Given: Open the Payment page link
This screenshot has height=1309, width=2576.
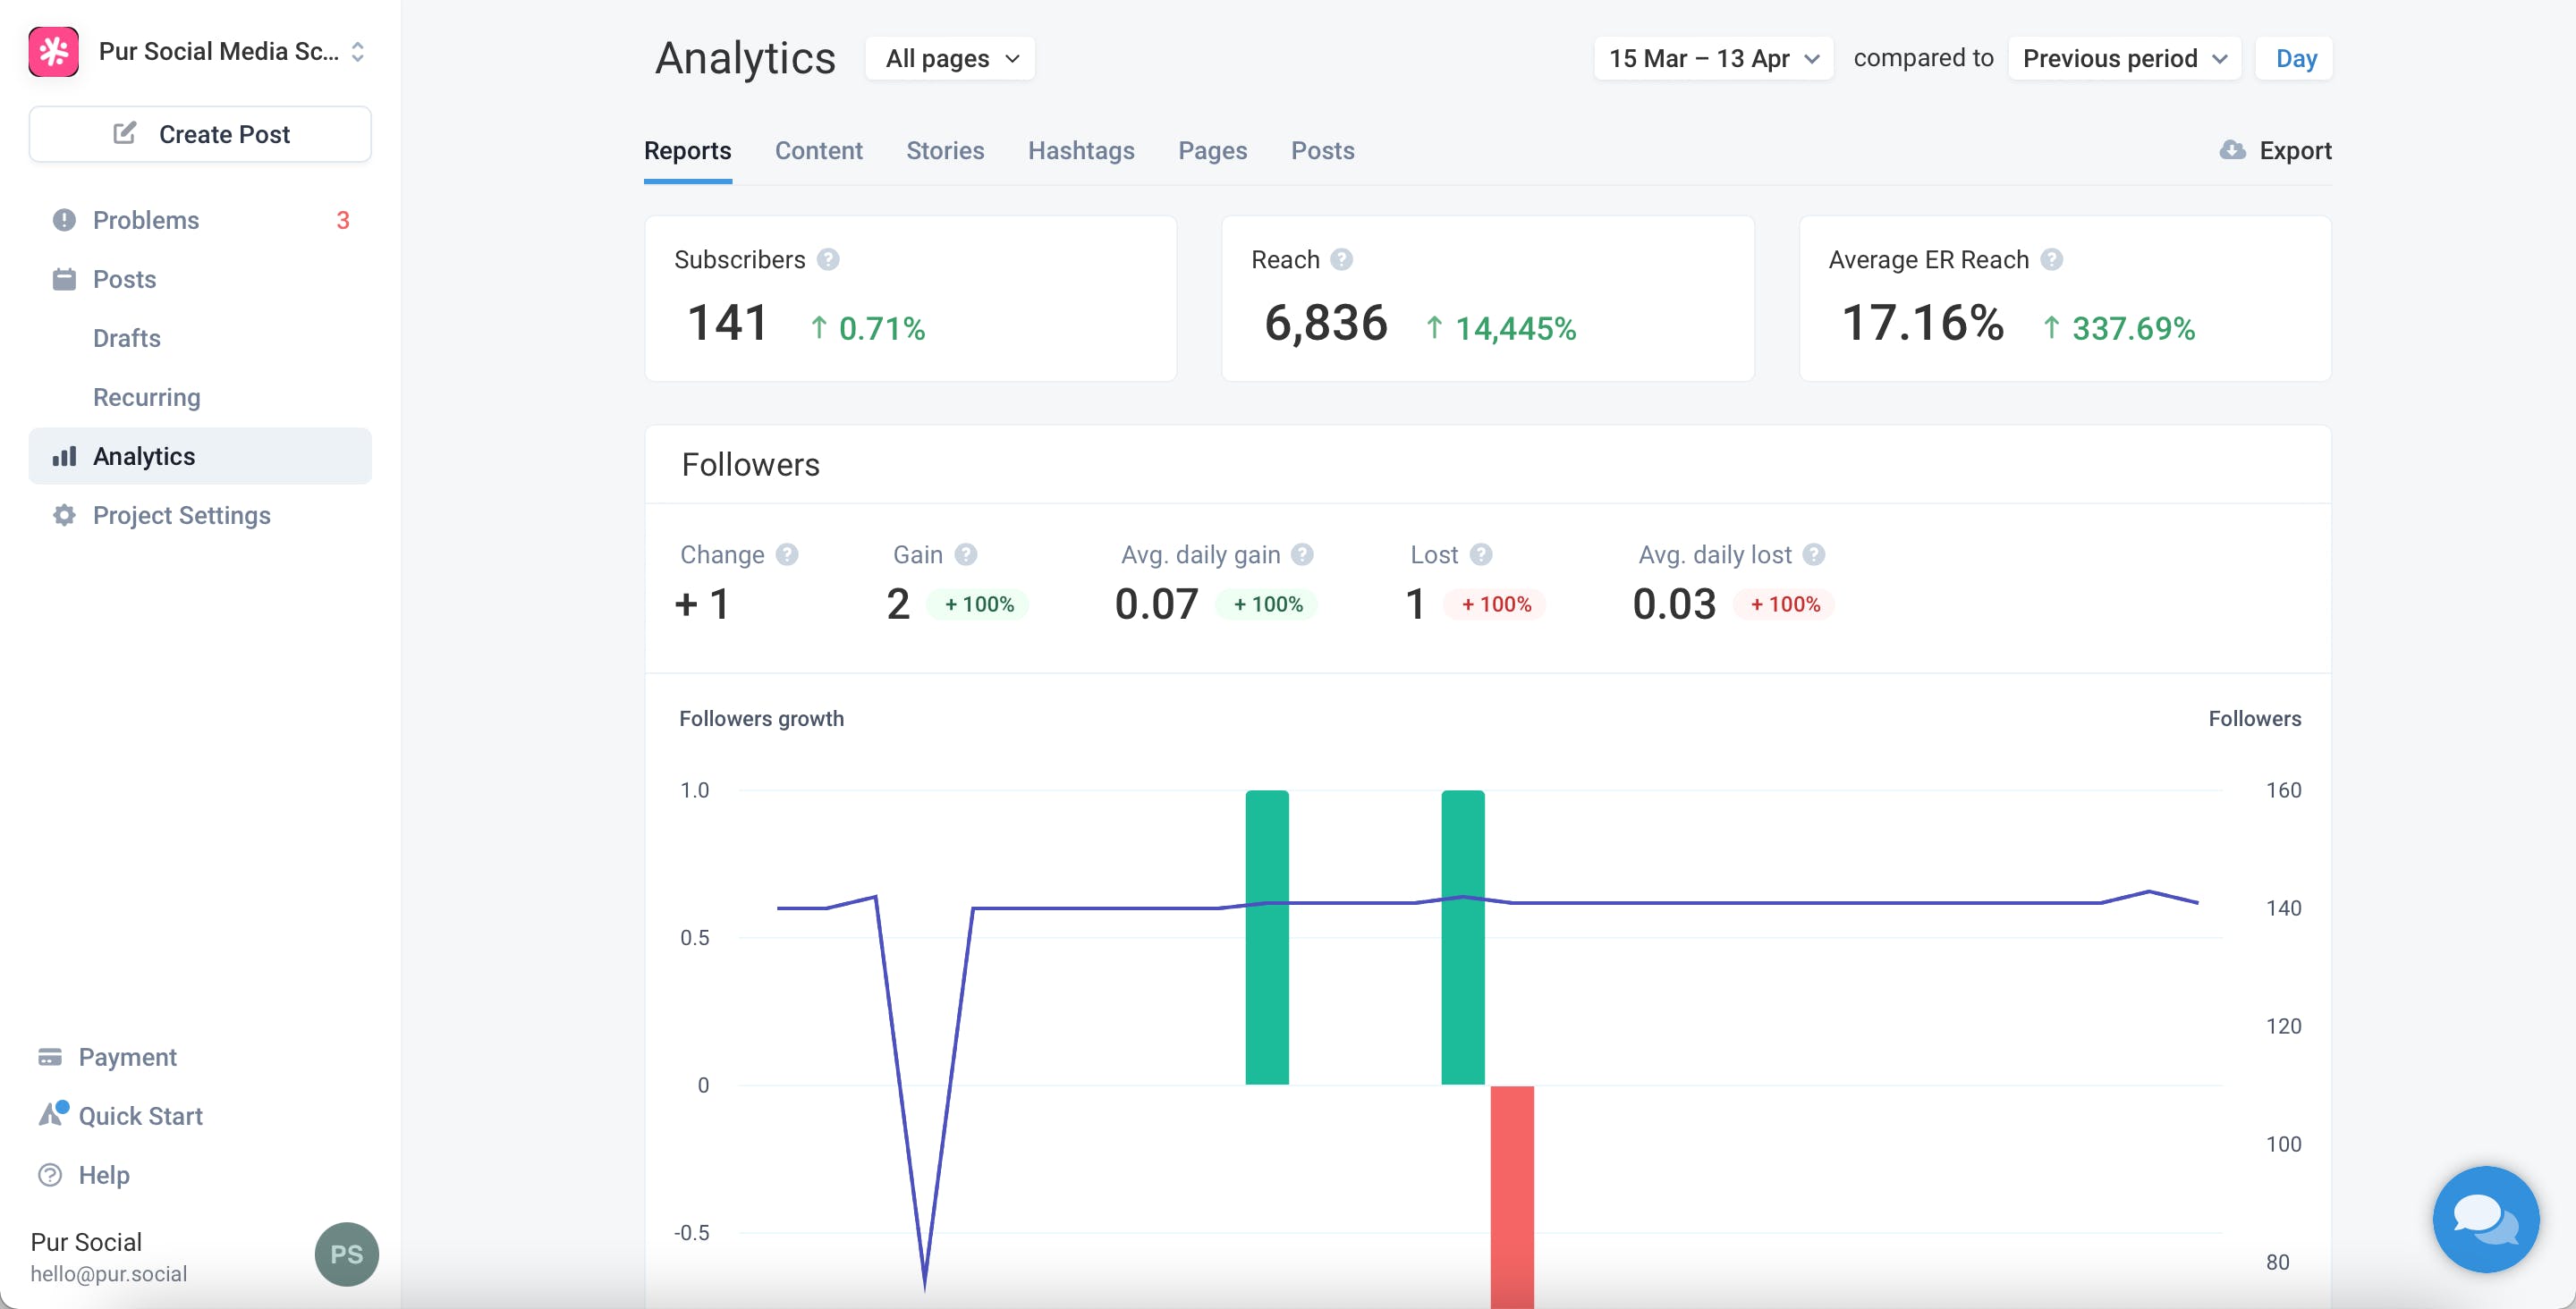Looking at the screenshot, I should 128,1057.
